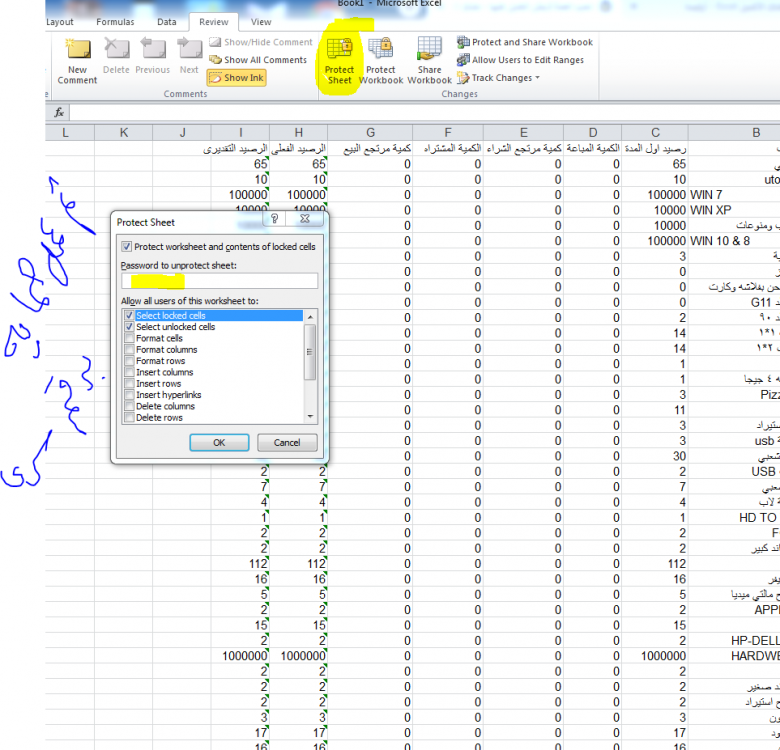Click the Protect Workbook icon
The image size is (780, 750).
(381, 61)
